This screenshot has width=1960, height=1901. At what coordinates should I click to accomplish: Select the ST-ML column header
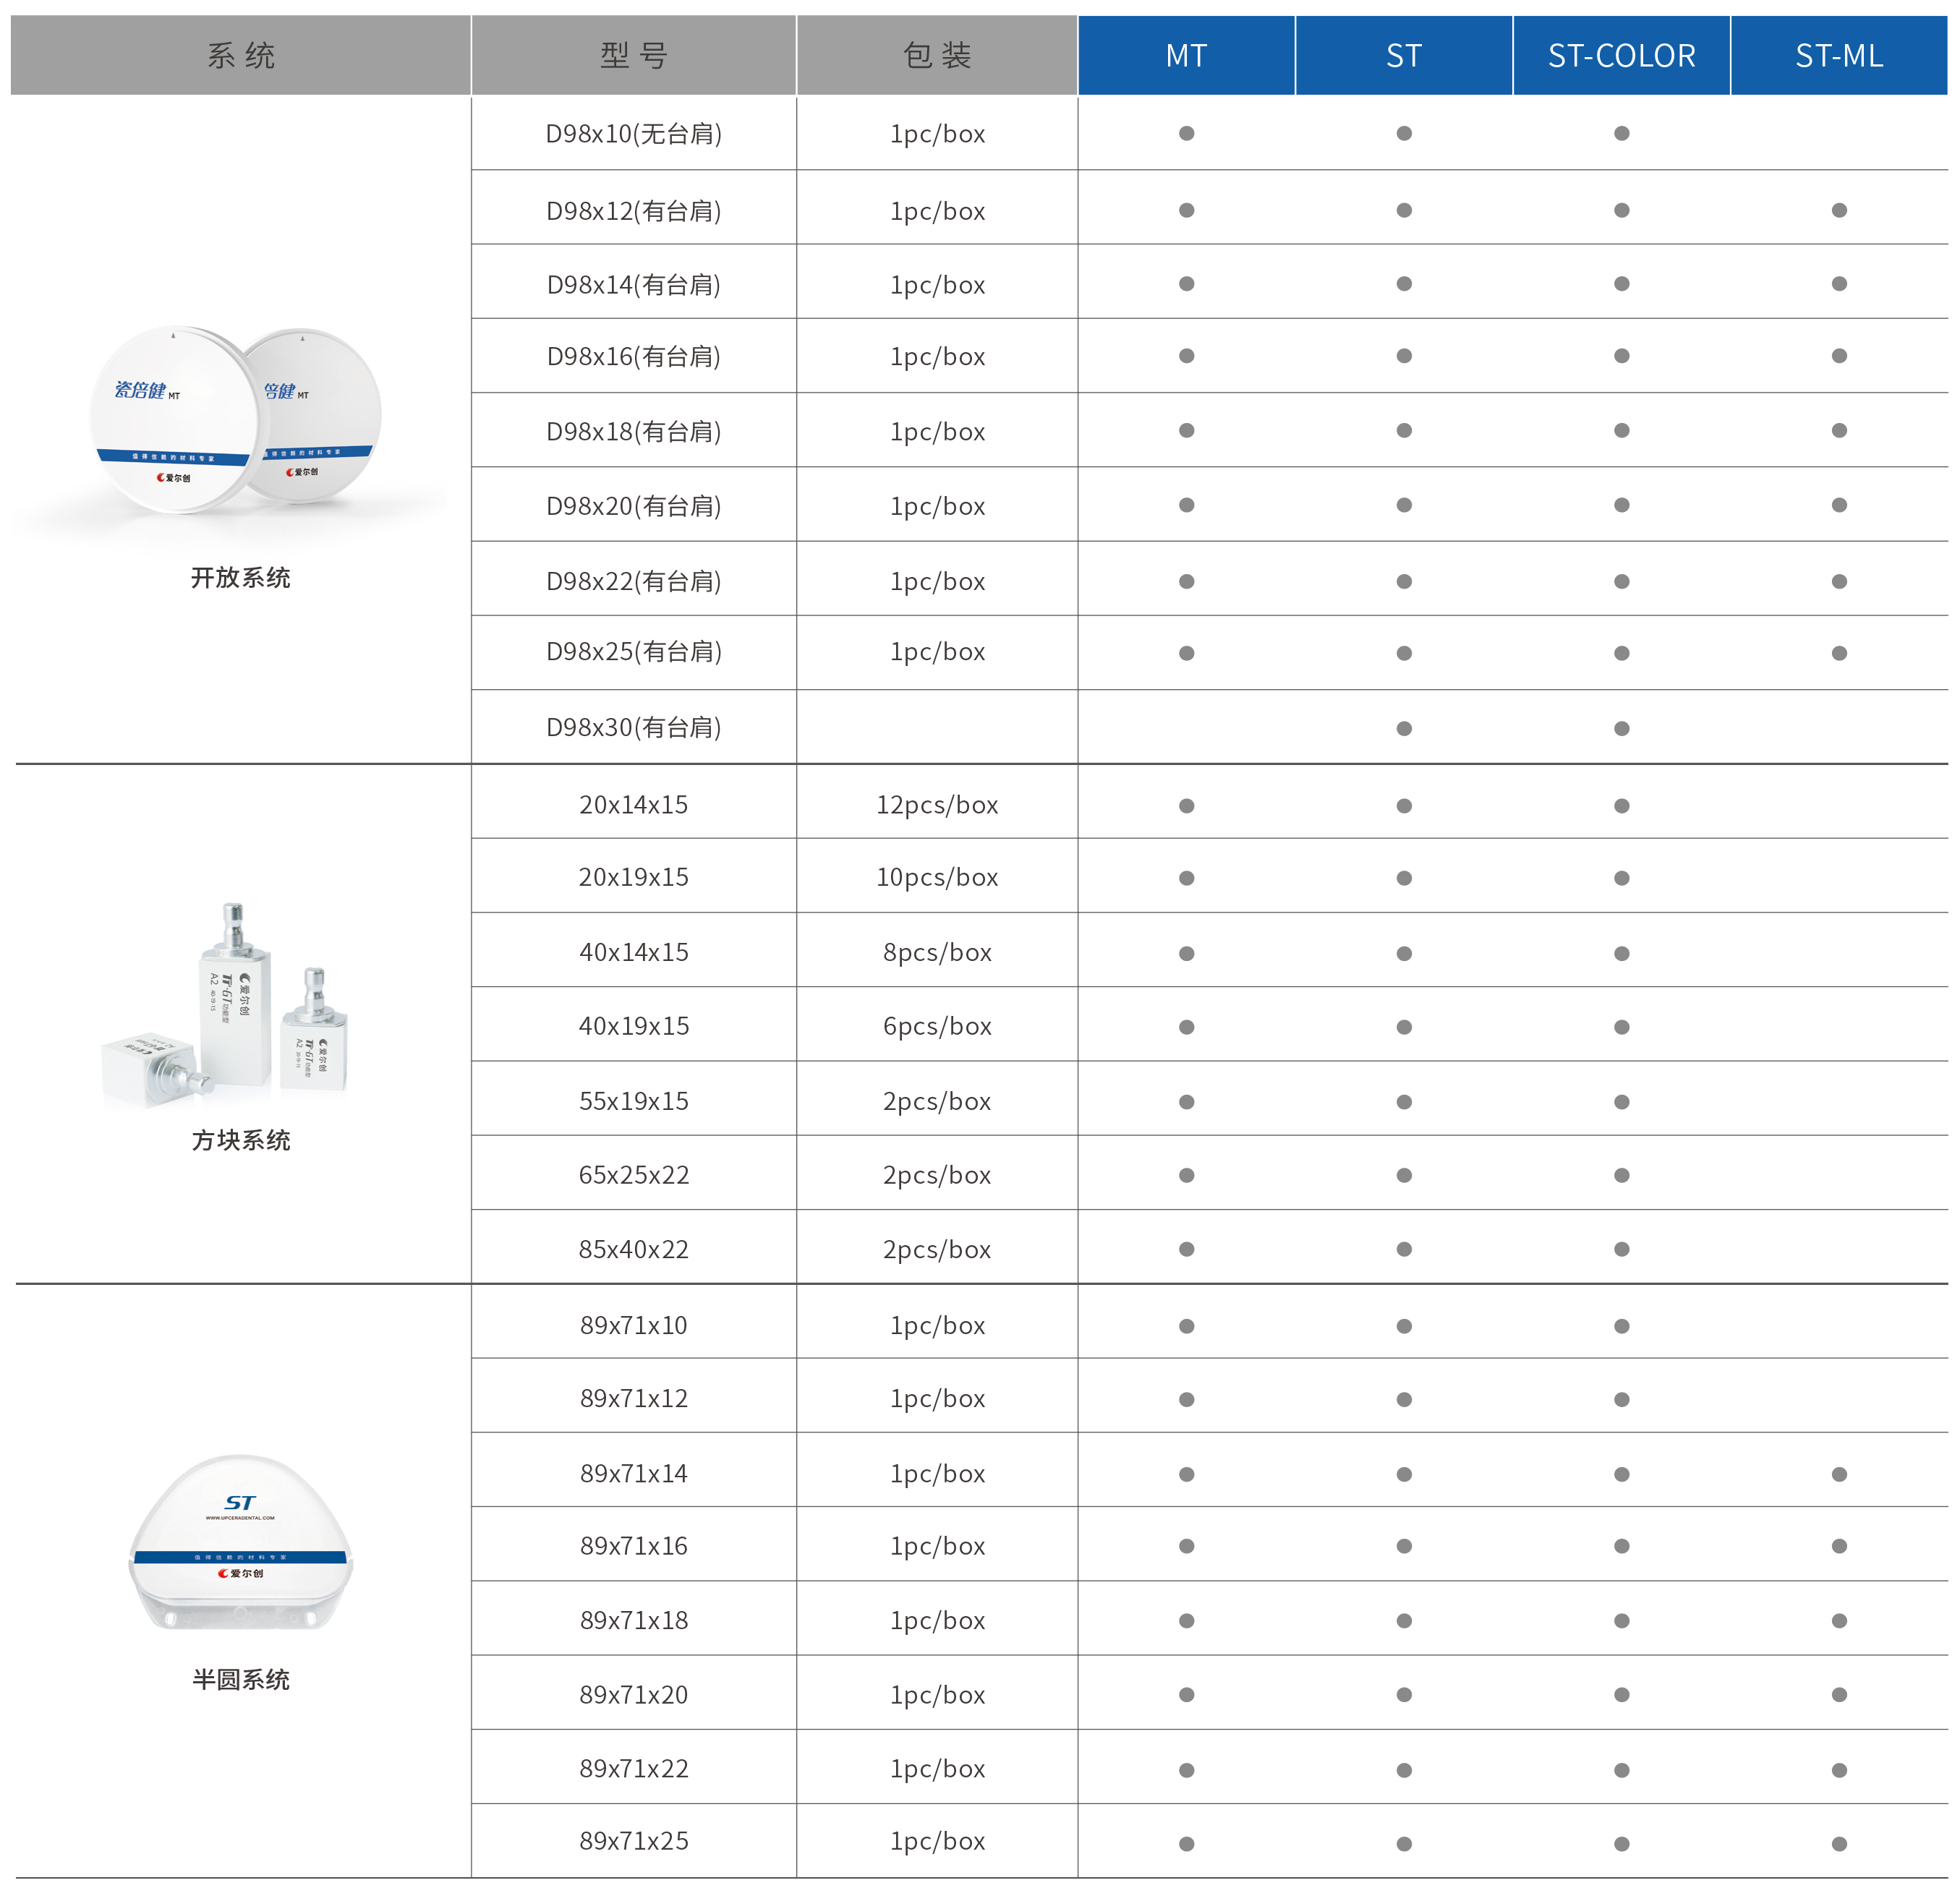[x=1838, y=55]
